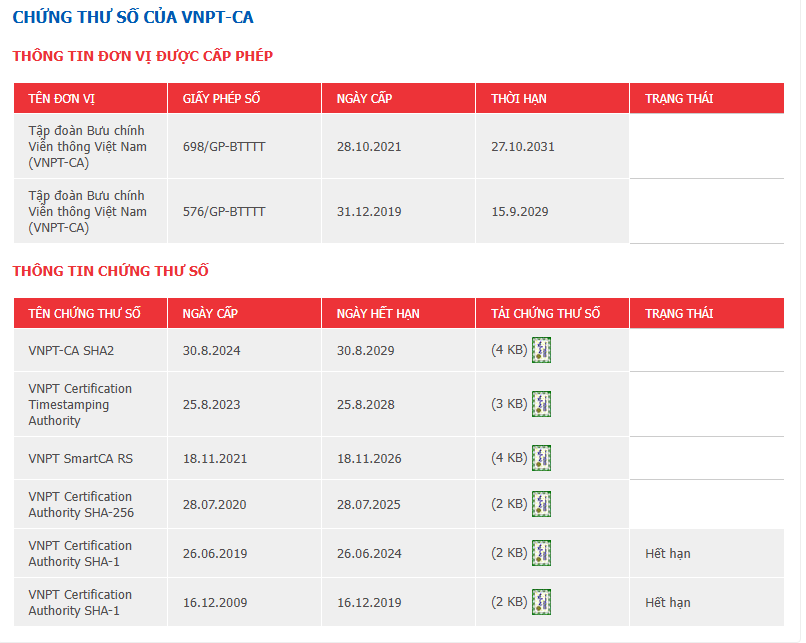Download the VNPT Certification Authority SHA-256 certificate icon
This screenshot has width=806, height=643.
click(541, 504)
